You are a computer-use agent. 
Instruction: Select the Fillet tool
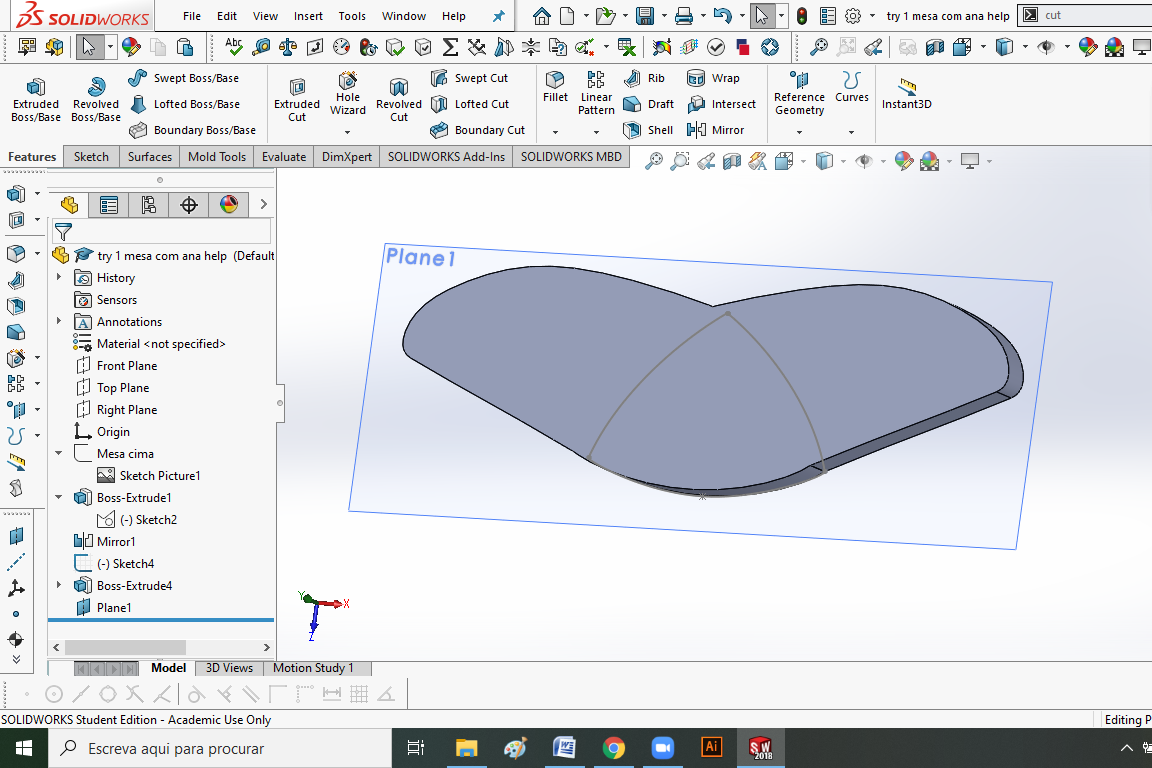click(555, 96)
